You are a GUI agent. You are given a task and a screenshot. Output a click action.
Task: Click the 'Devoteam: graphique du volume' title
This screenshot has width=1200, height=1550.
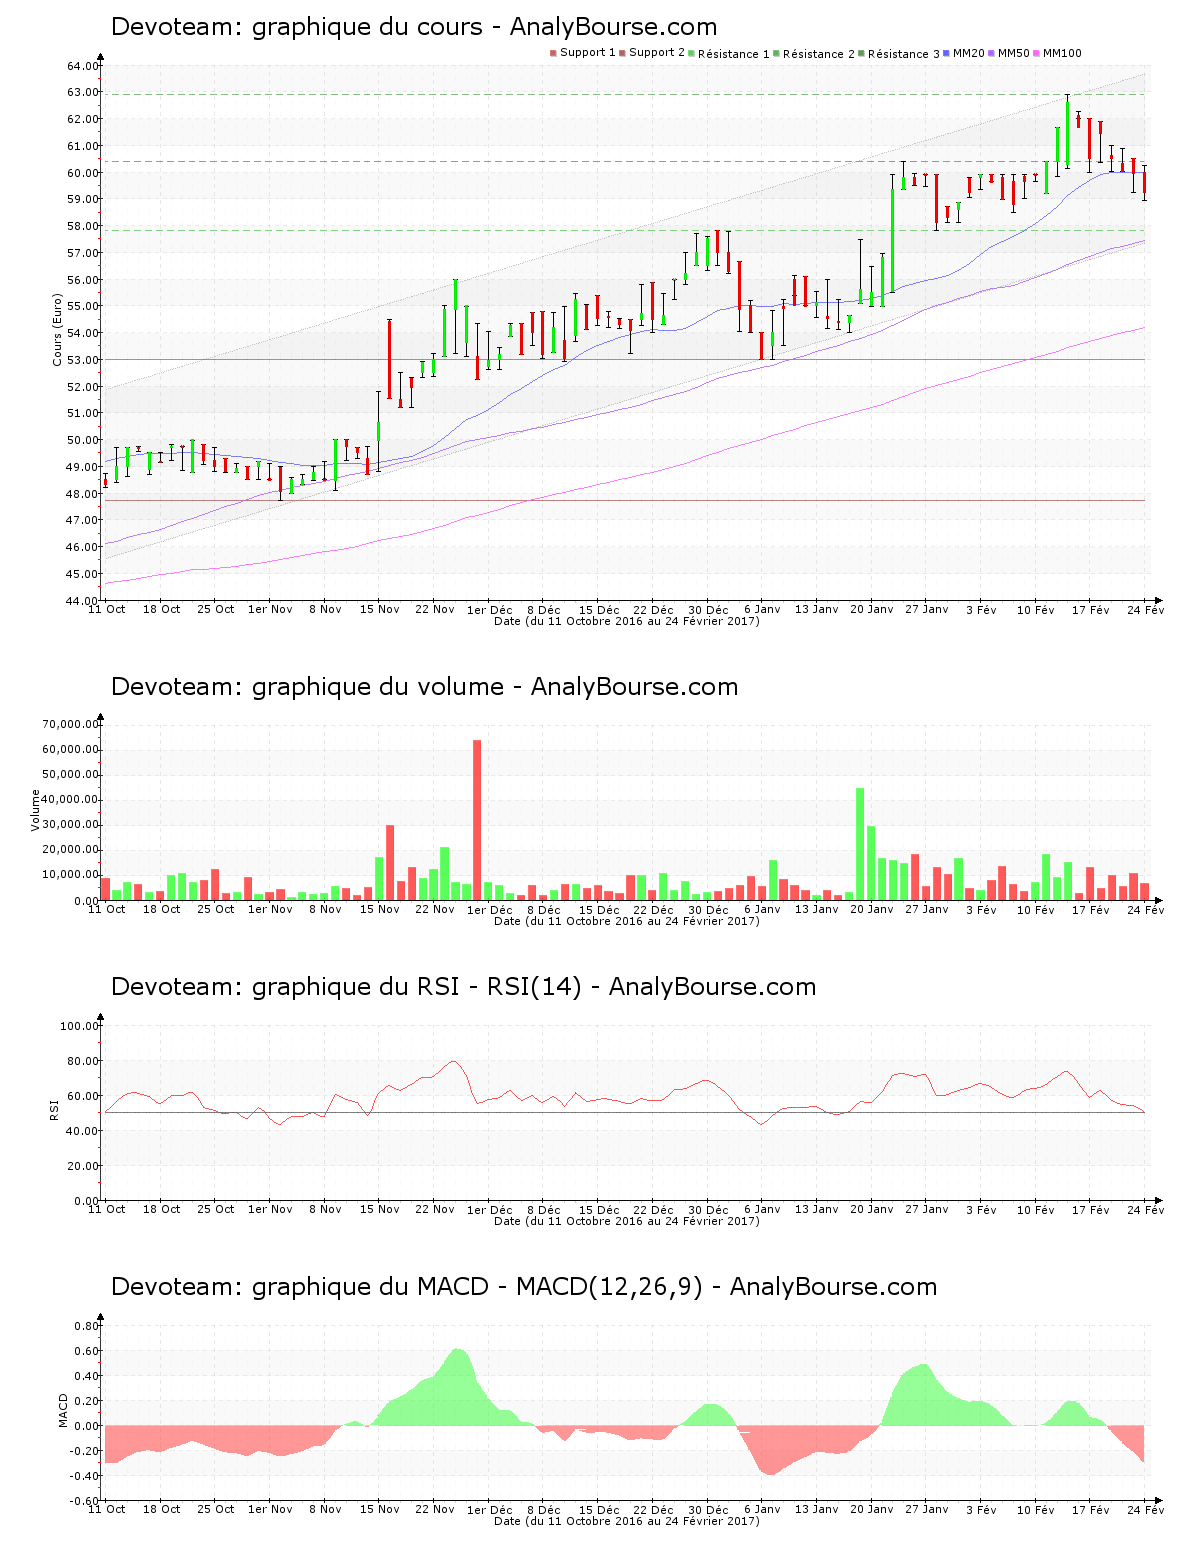(307, 687)
